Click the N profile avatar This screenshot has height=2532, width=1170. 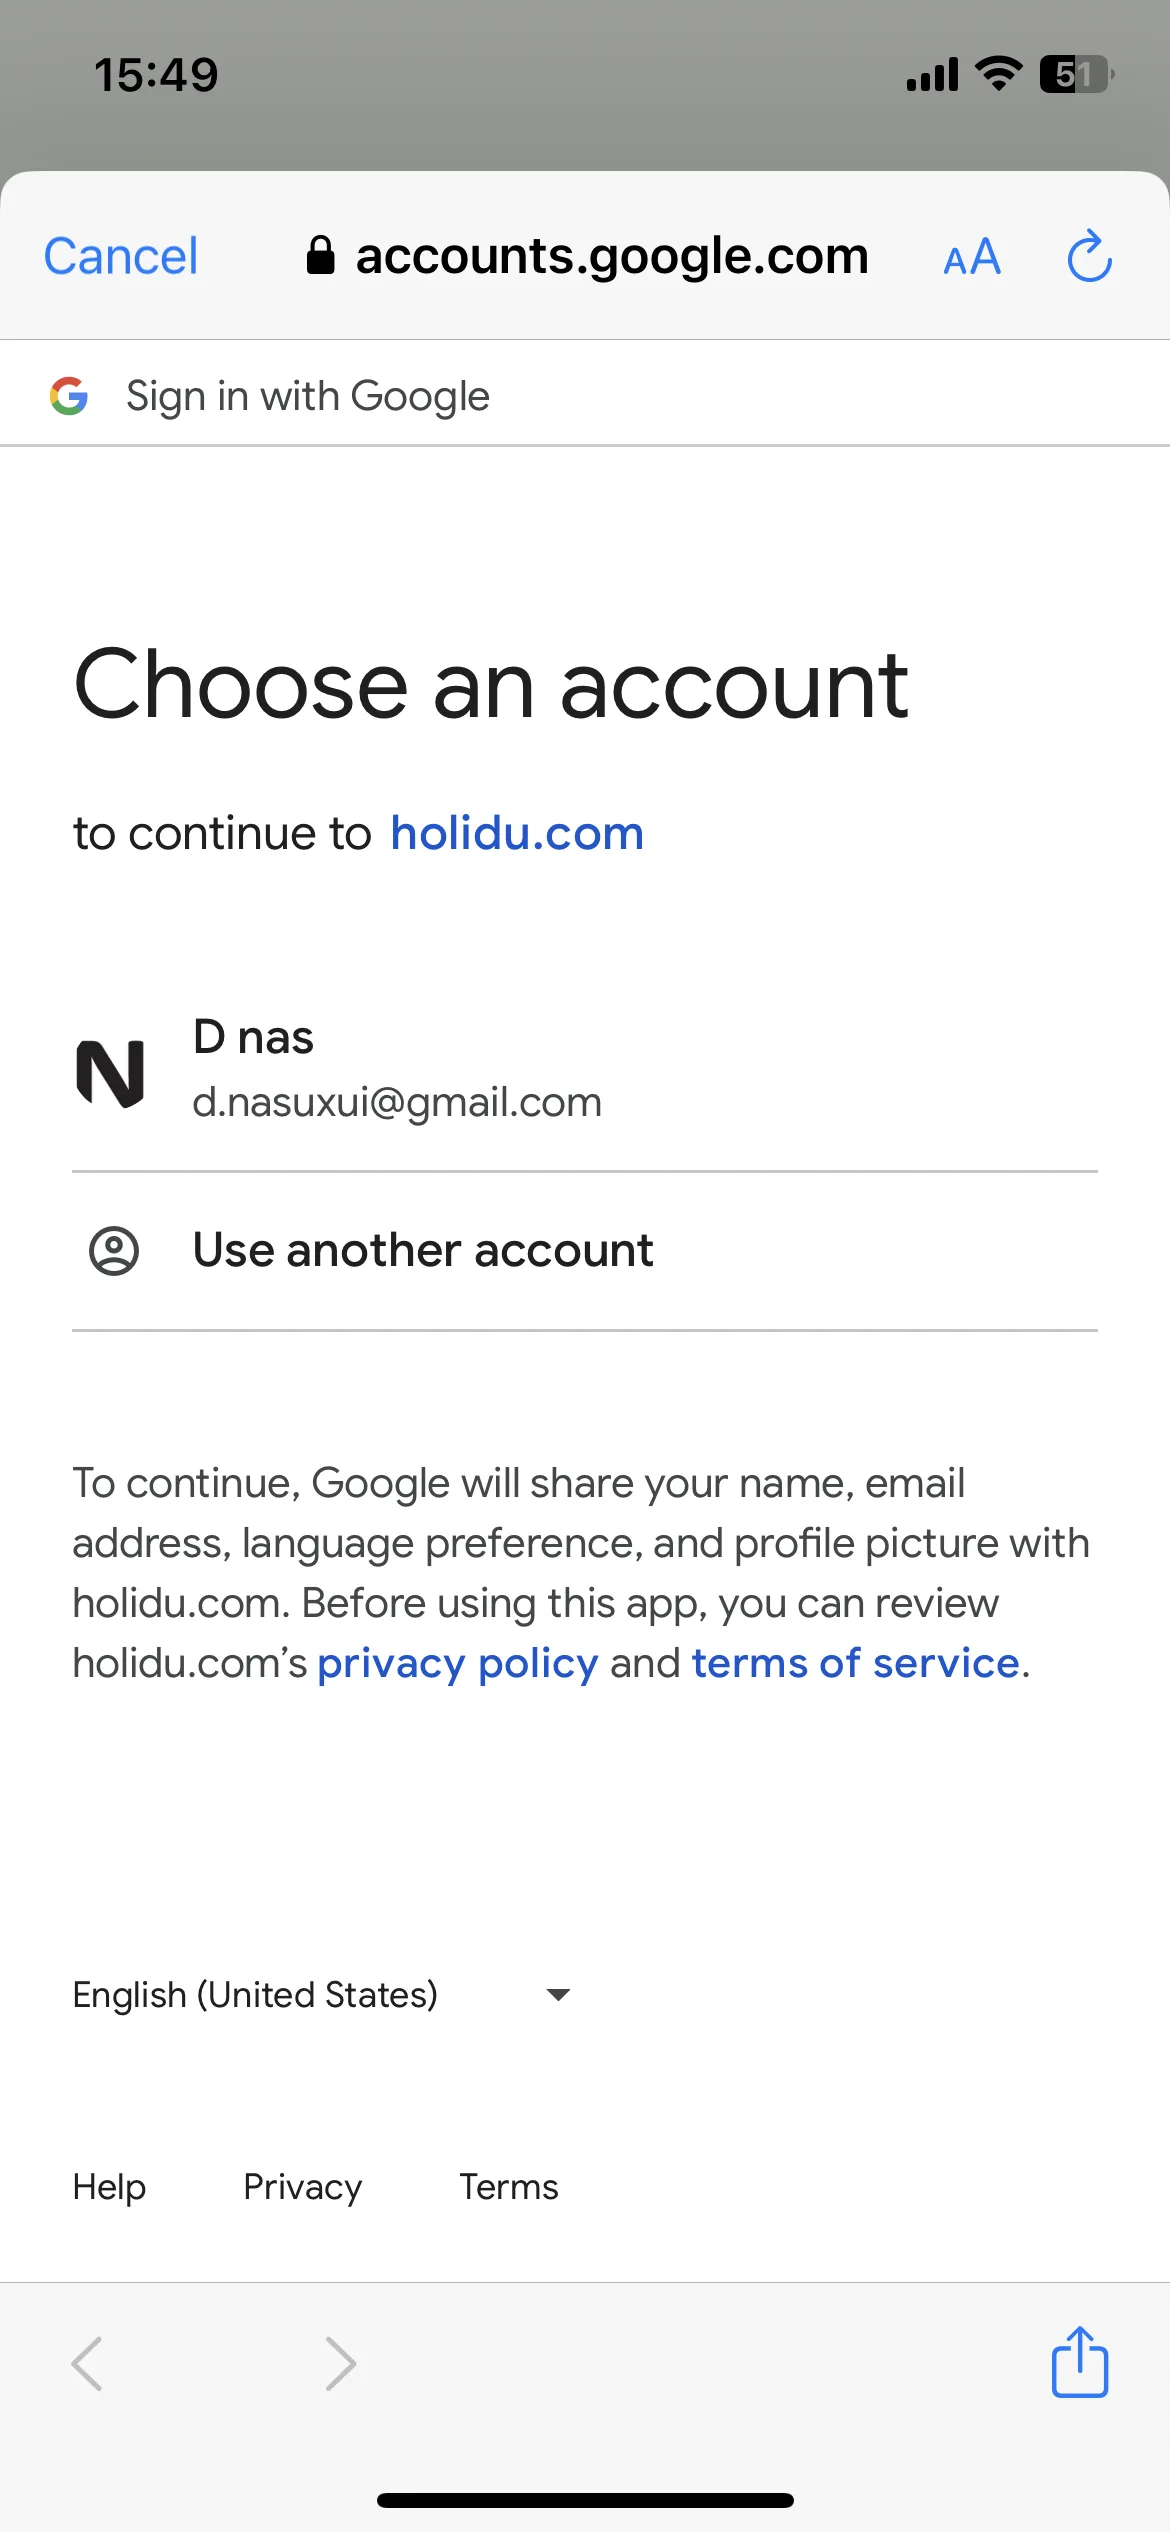(111, 1072)
